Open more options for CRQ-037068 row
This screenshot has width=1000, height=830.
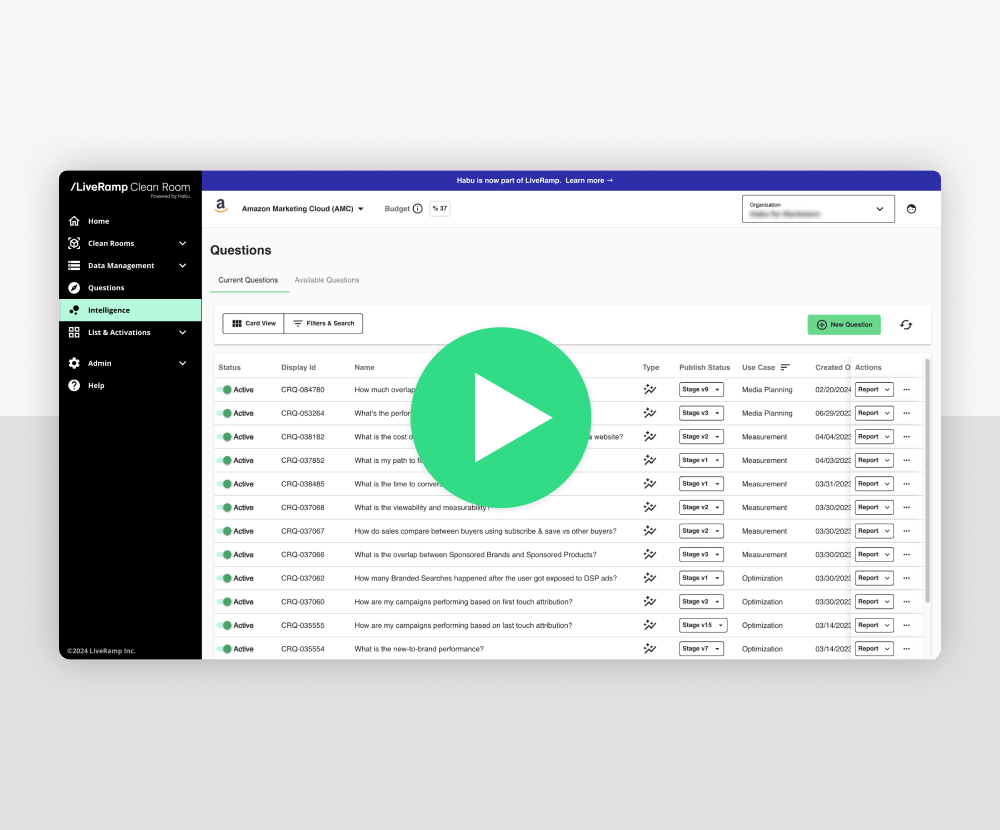pos(907,508)
